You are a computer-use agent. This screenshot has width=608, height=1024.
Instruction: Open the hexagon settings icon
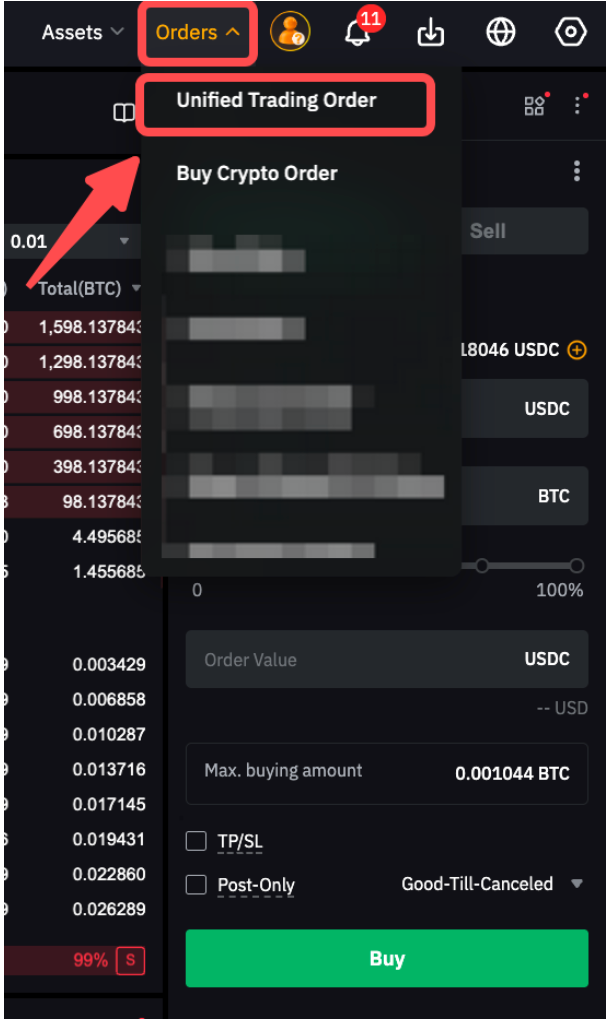(570, 31)
